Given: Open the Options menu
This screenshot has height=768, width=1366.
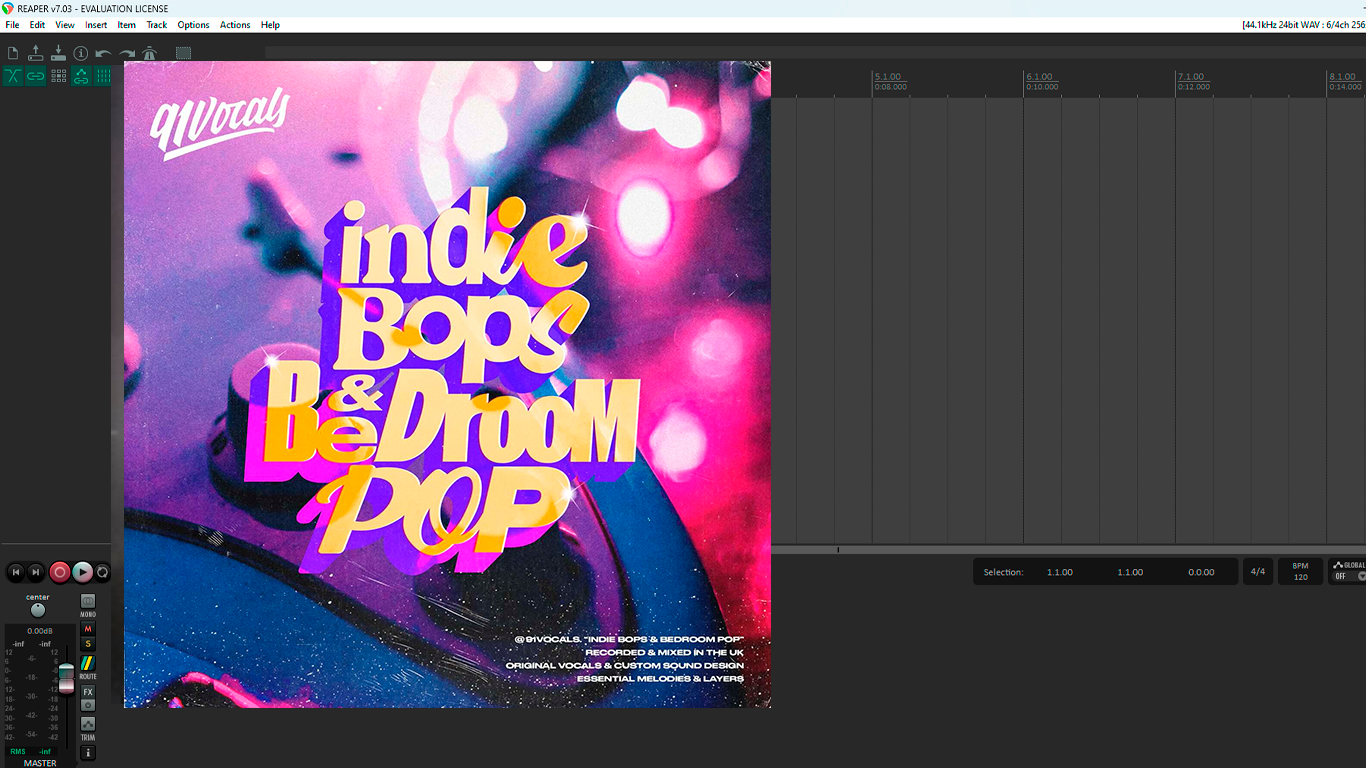Looking at the screenshot, I should tap(194, 25).
